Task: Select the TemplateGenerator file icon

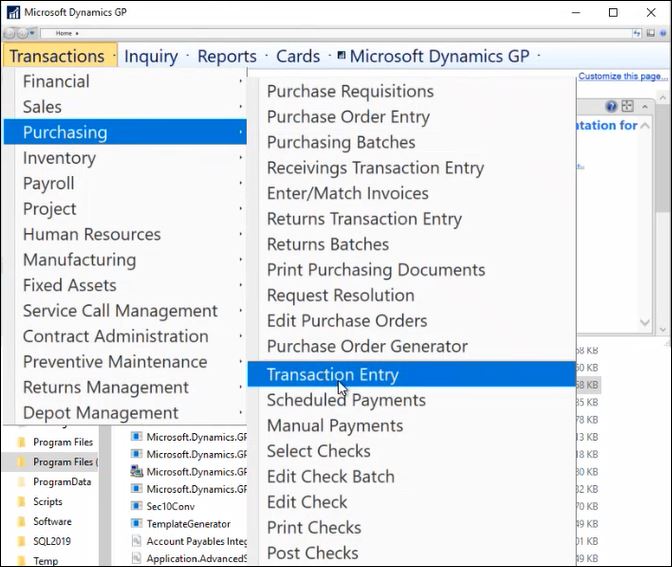Action: (x=138, y=524)
